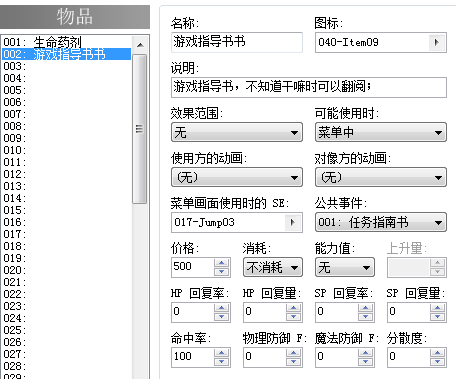Viewport: 456px width, 379px height.
Task: Select empty slot 005 in item list
Action: 66,90
